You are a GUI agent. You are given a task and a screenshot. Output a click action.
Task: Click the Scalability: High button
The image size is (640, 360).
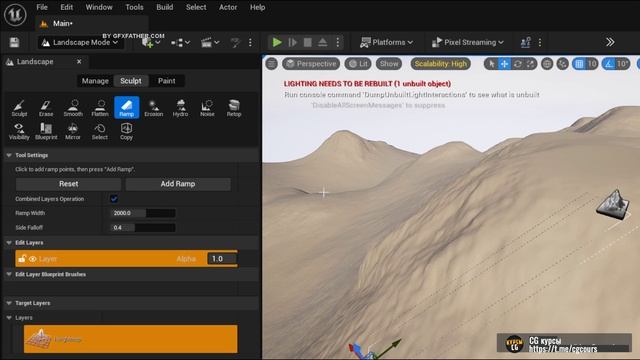click(440, 64)
